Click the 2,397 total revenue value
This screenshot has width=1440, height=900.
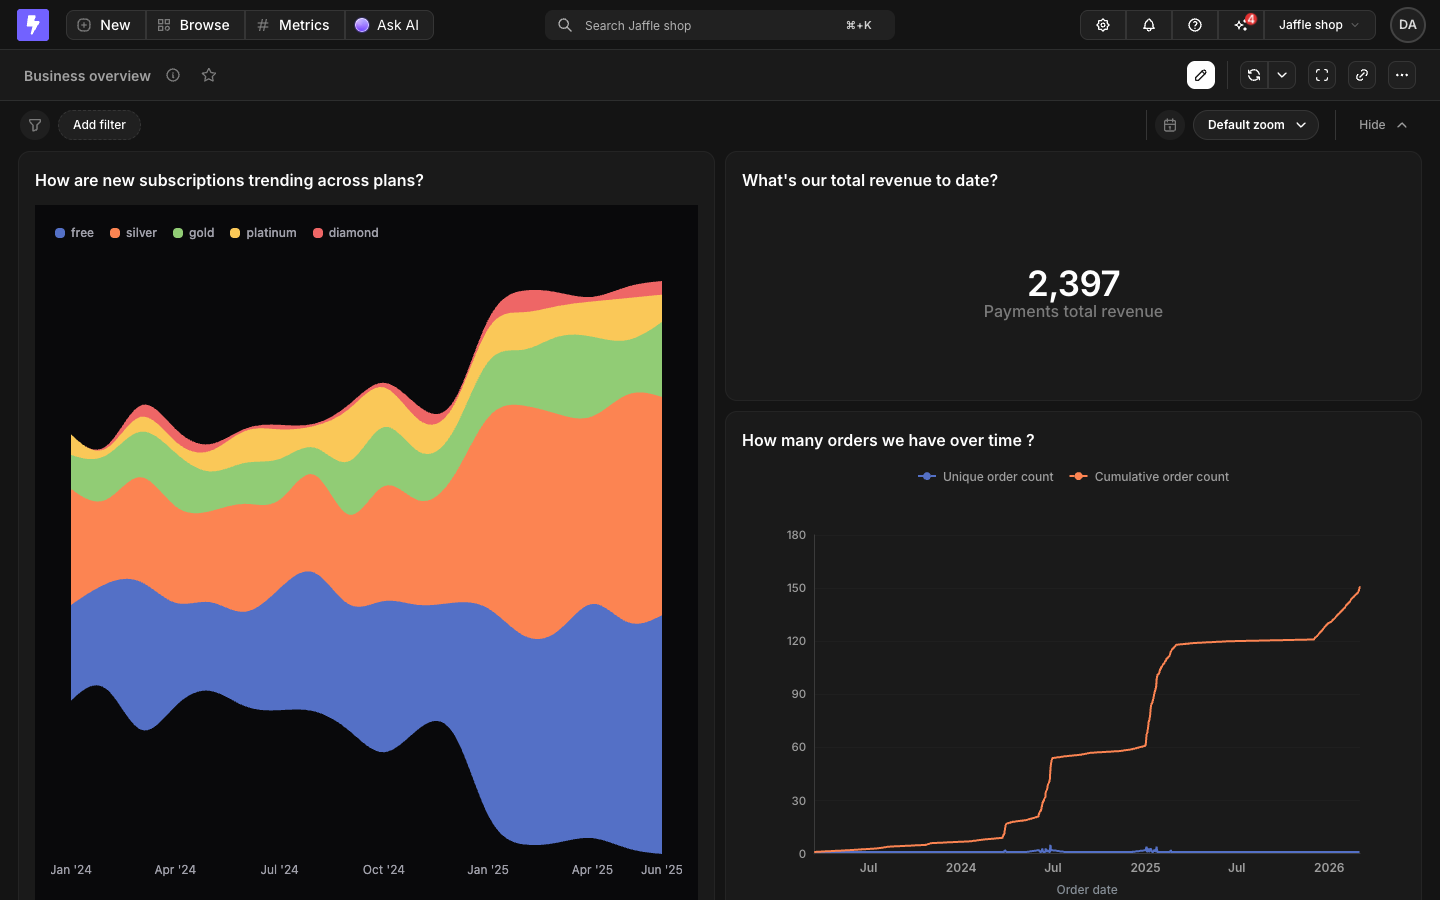(1073, 284)
